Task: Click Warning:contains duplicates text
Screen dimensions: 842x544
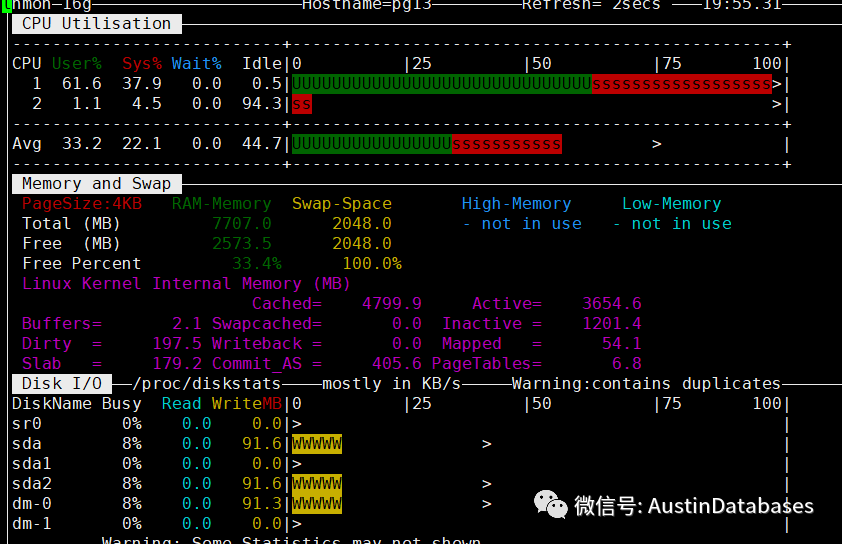Action: [647, 383]
